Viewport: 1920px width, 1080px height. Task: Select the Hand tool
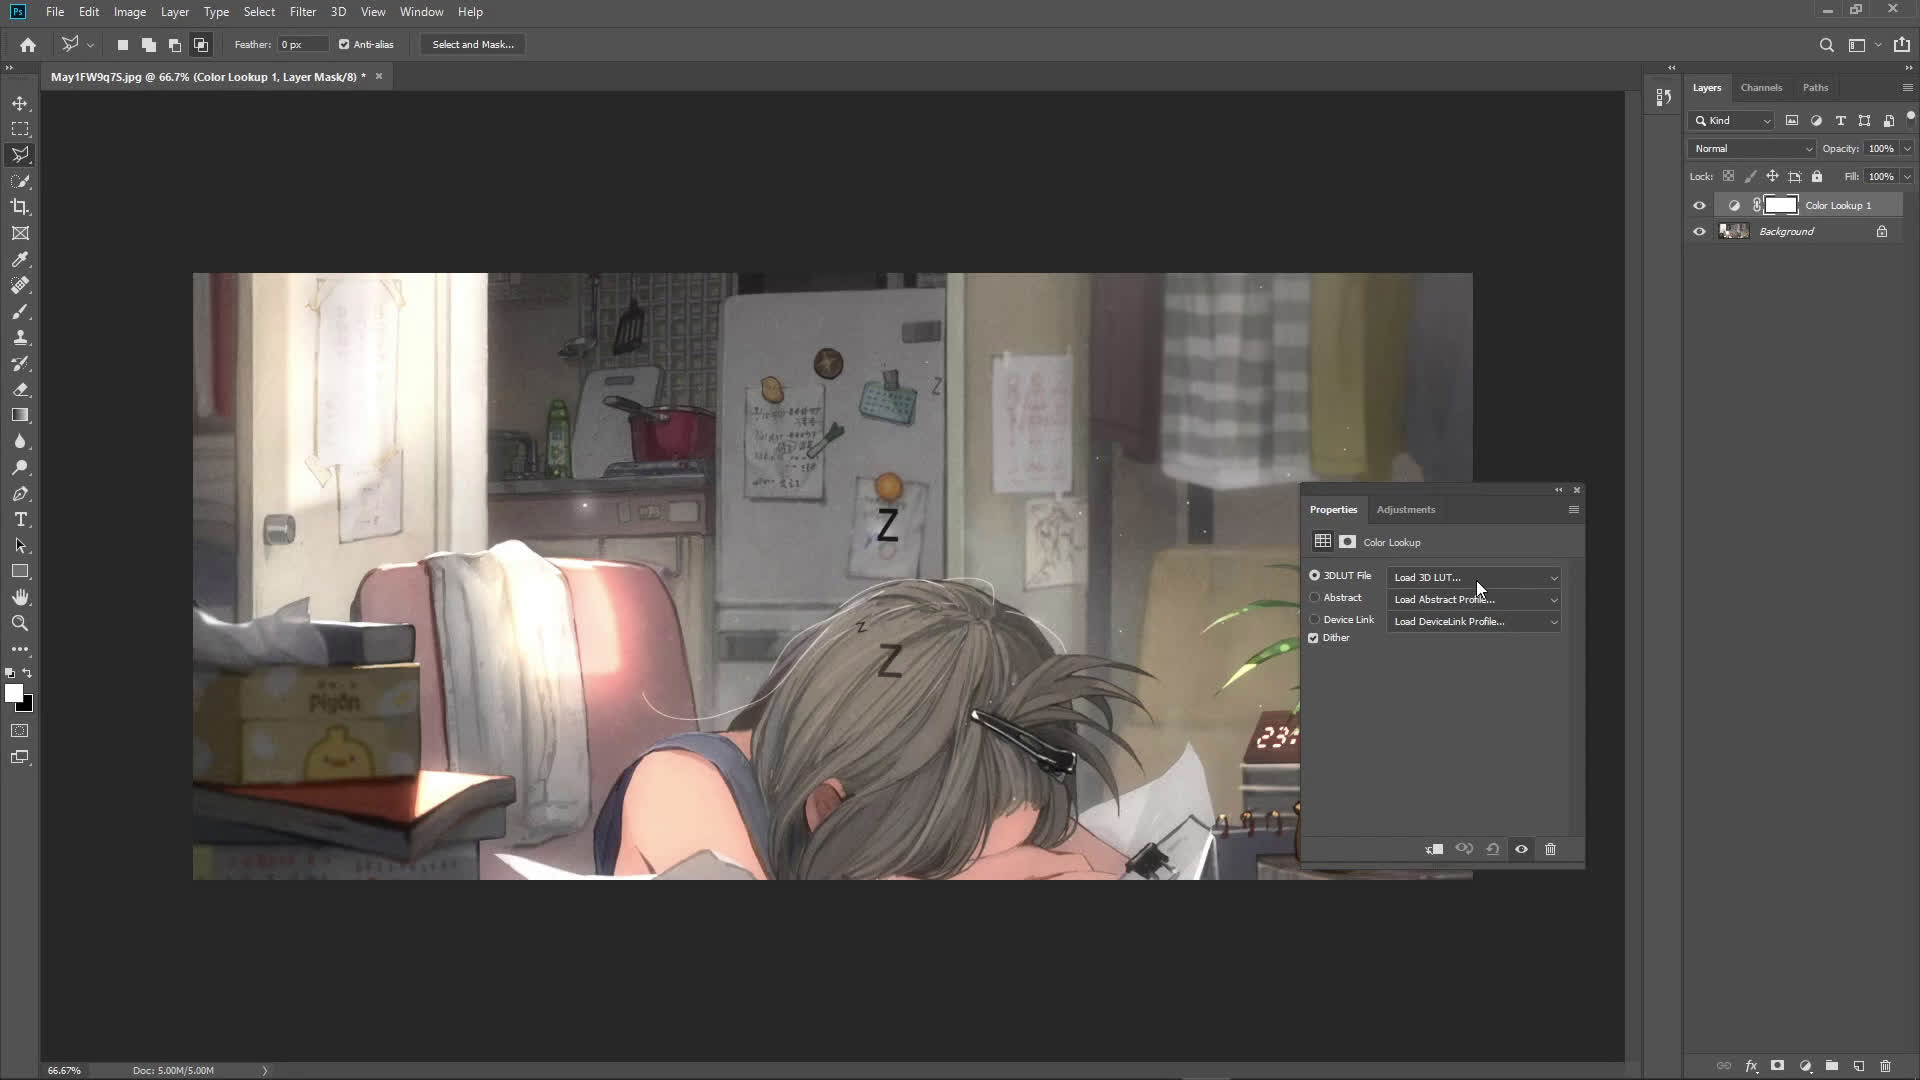[x=20, y=597]
